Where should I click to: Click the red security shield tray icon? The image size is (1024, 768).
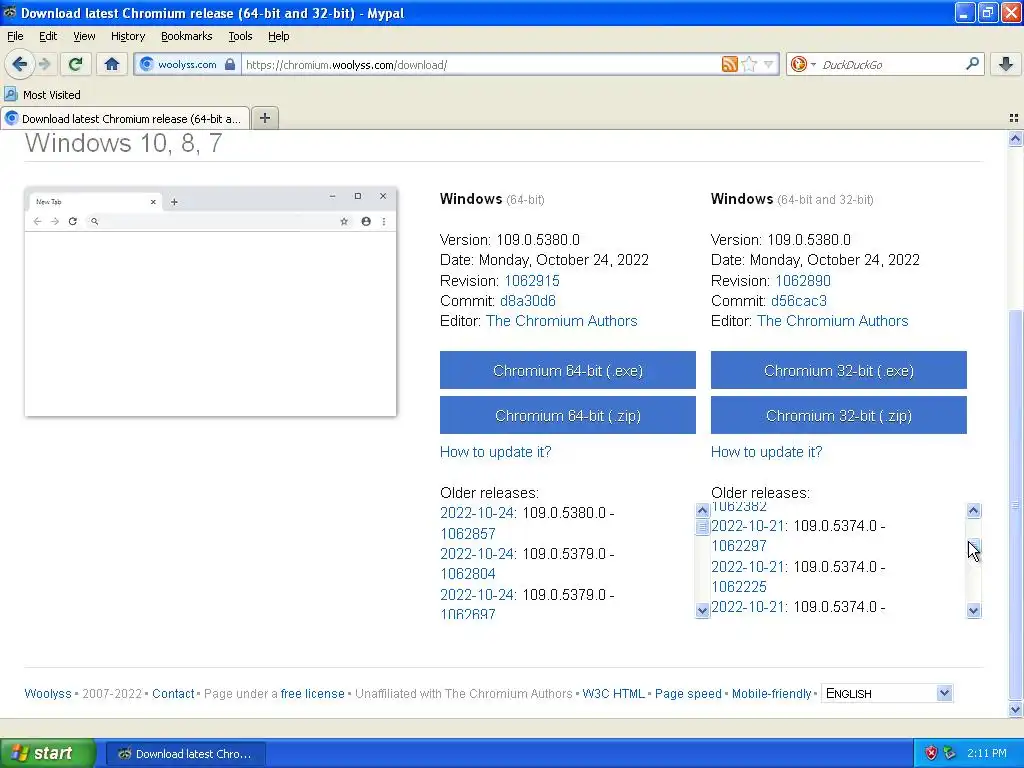[931, 753]
